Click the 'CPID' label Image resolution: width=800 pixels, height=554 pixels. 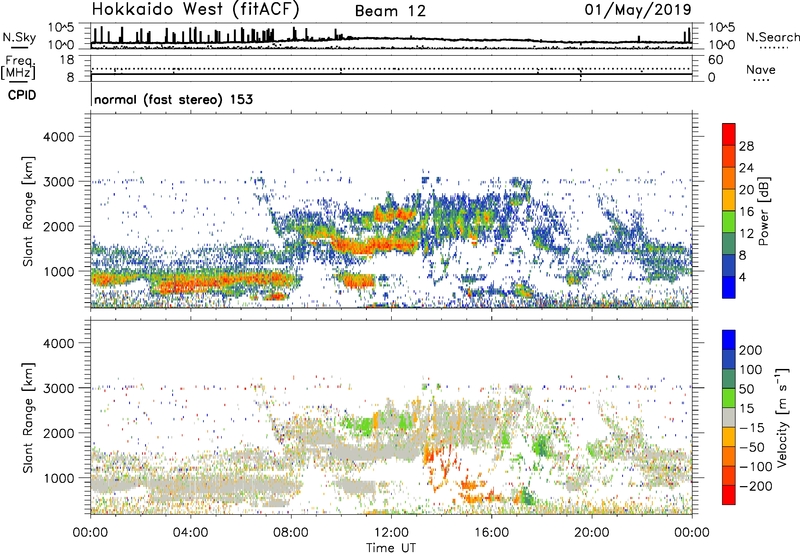pos(22,95)
